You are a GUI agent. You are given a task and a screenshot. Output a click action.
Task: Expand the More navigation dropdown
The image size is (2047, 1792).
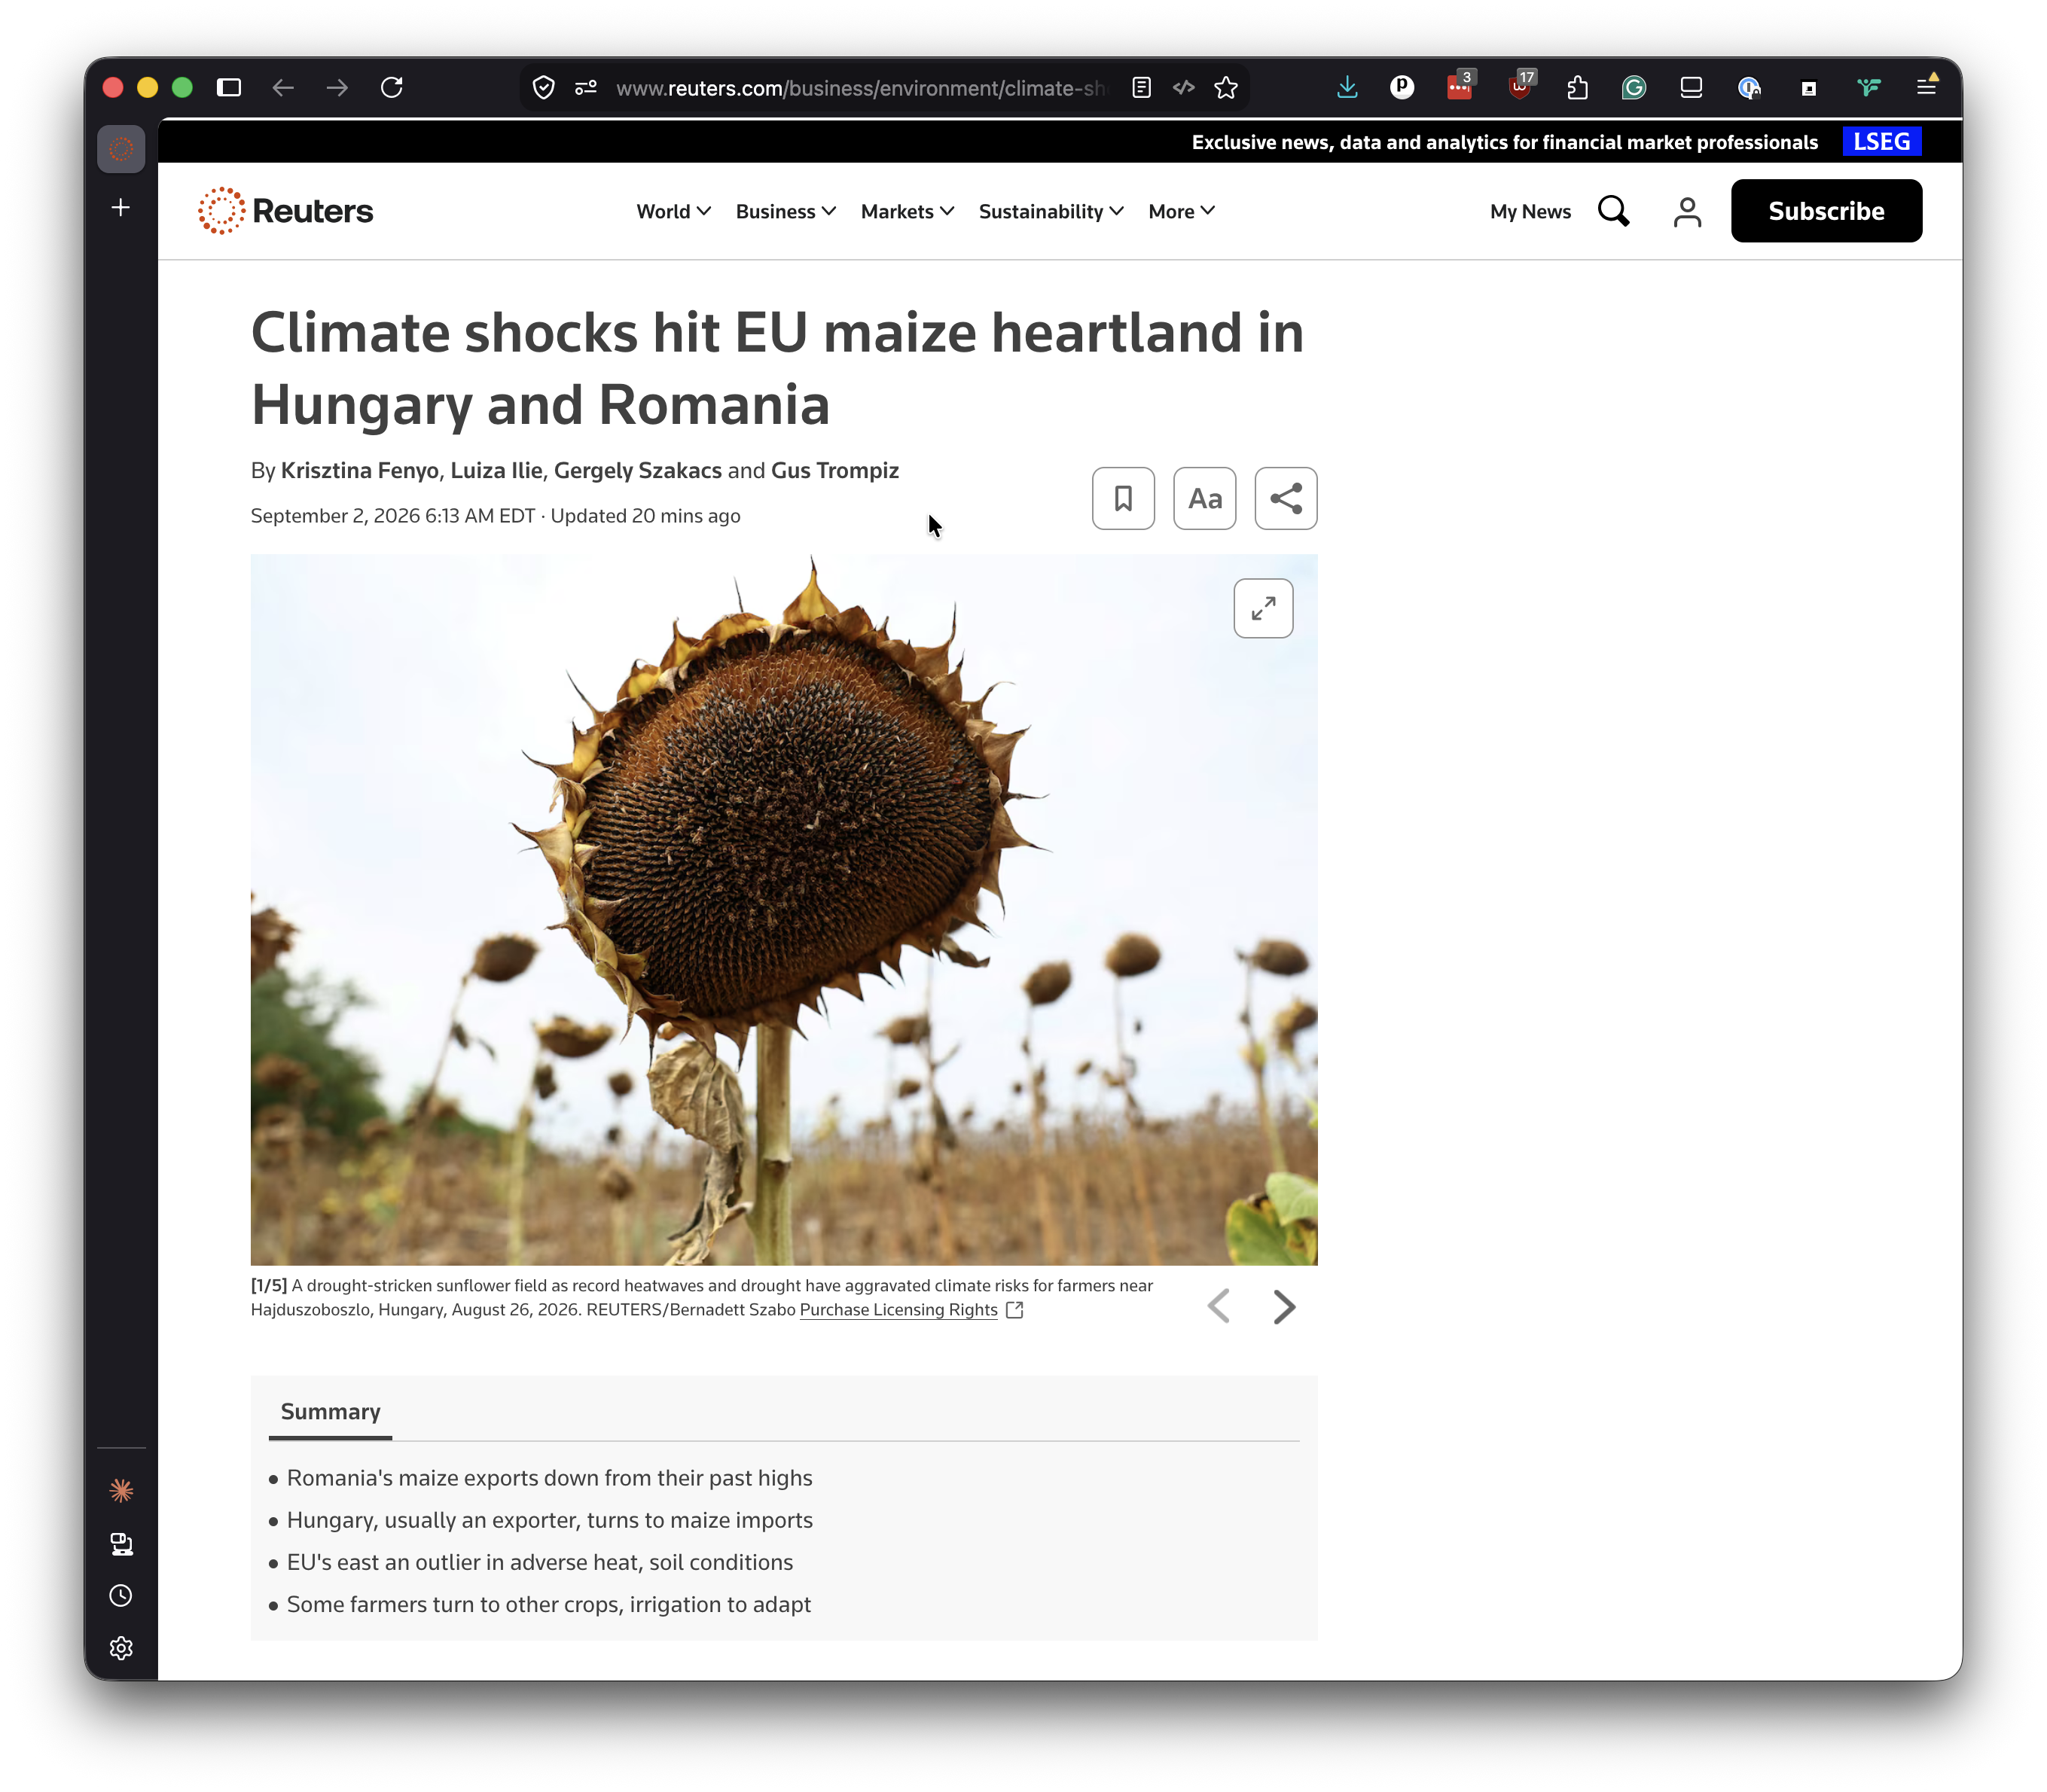click(x=1181, y=211)
